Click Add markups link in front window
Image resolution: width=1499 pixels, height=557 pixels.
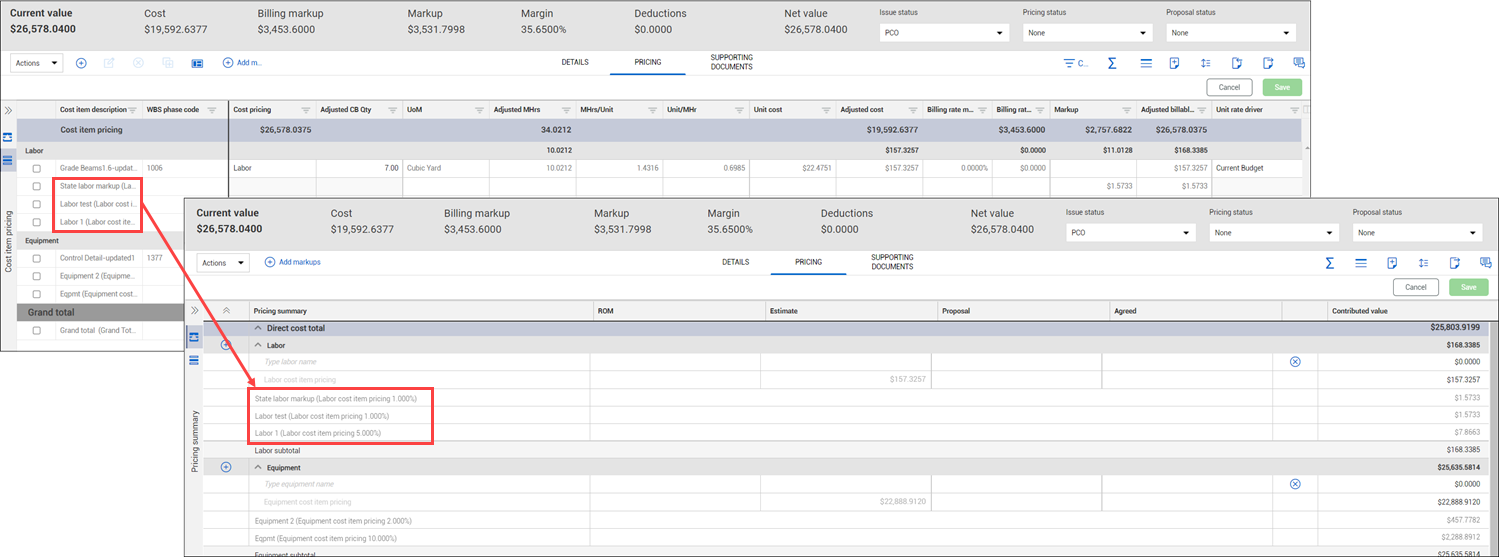pos(292,262)
